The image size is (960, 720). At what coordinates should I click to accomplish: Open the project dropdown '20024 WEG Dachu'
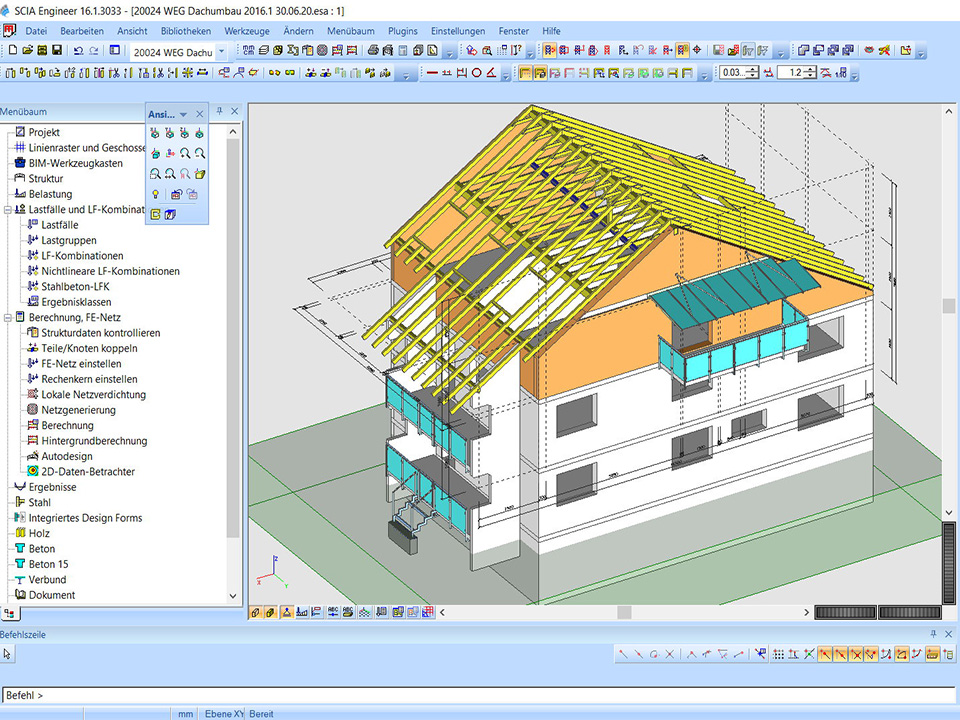221,51
